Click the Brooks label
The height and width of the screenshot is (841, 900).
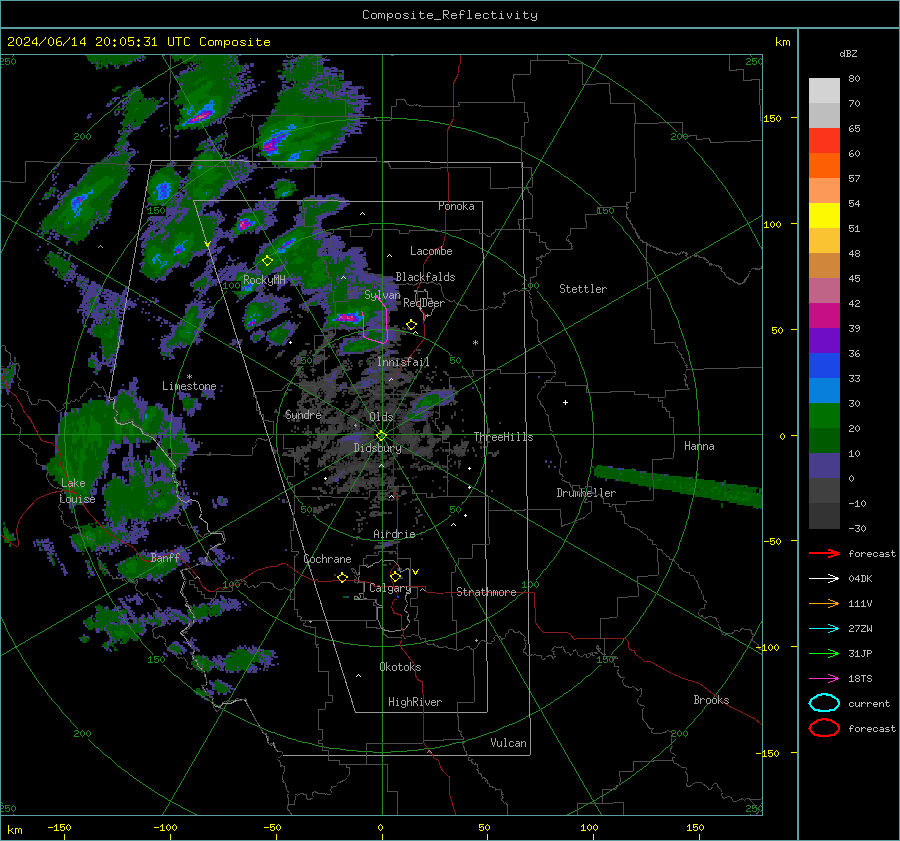[711, 700]
